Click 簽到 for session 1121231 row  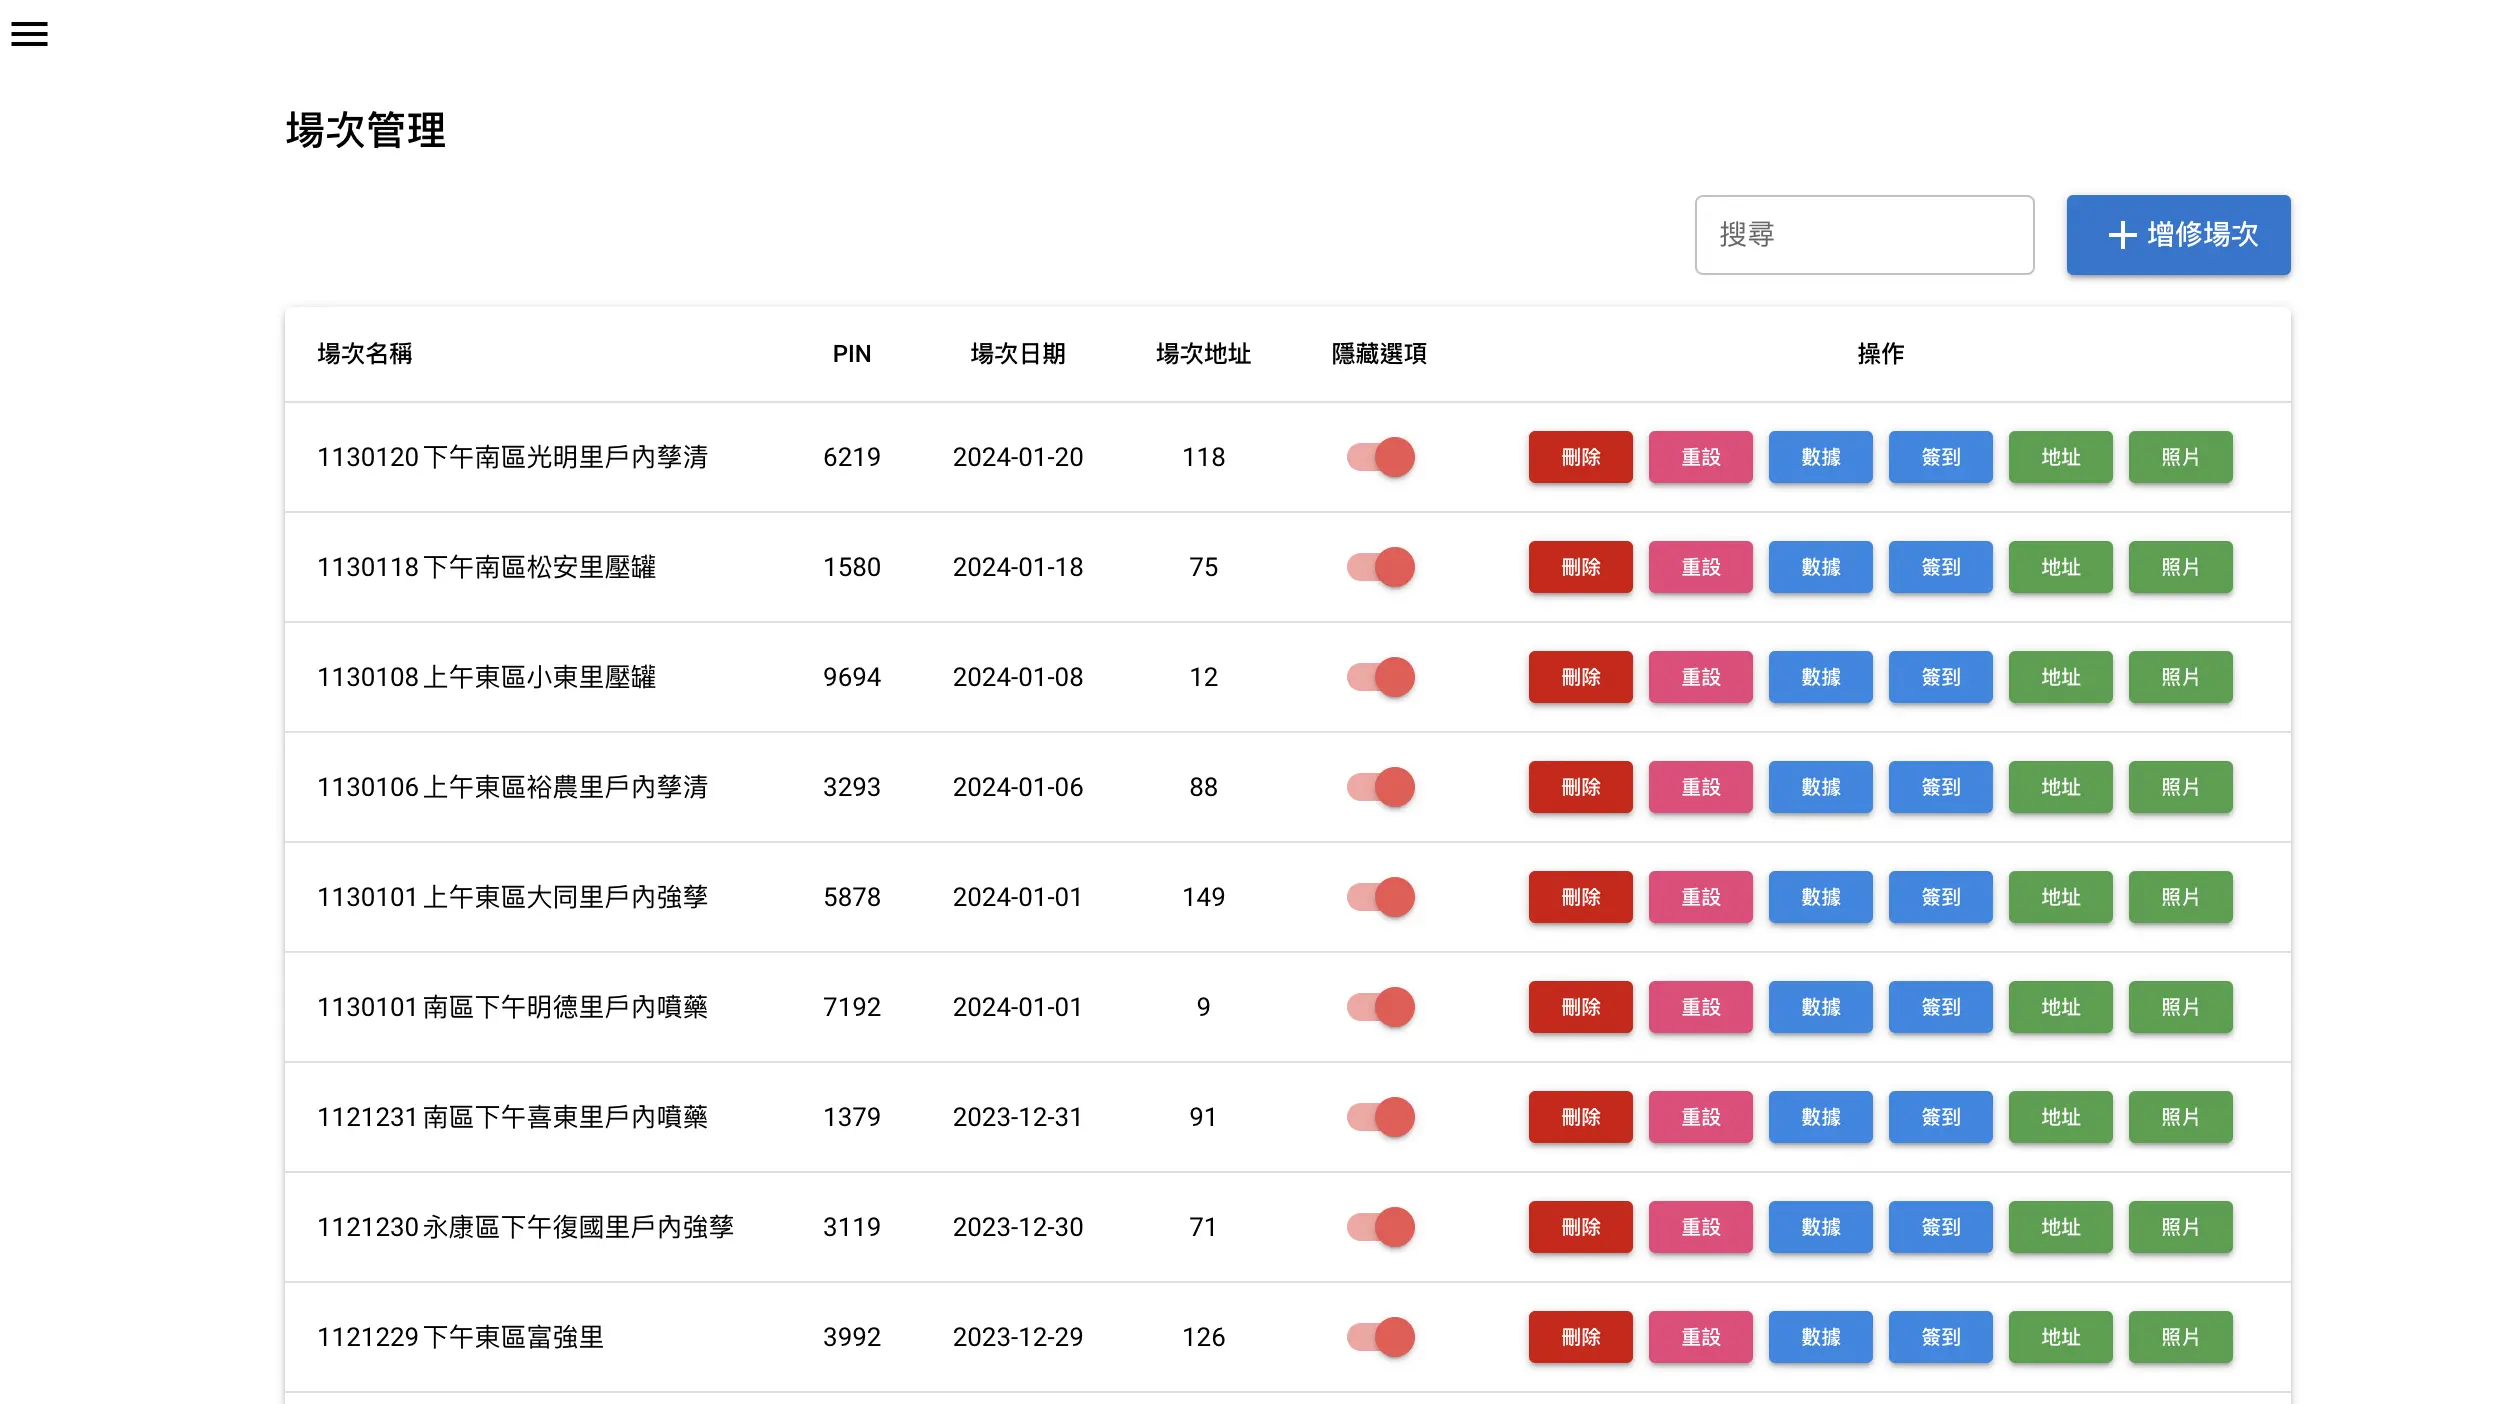[x=1940, y=1117]
